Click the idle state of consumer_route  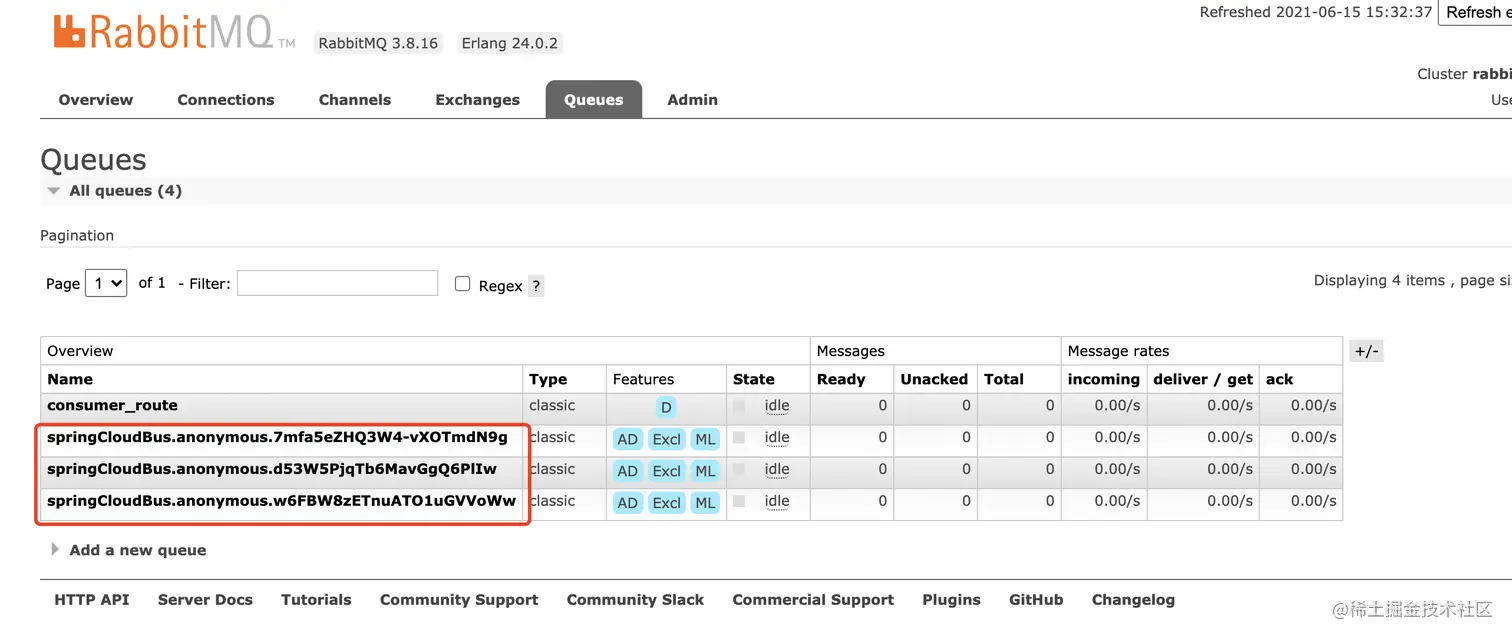[777, 406]
